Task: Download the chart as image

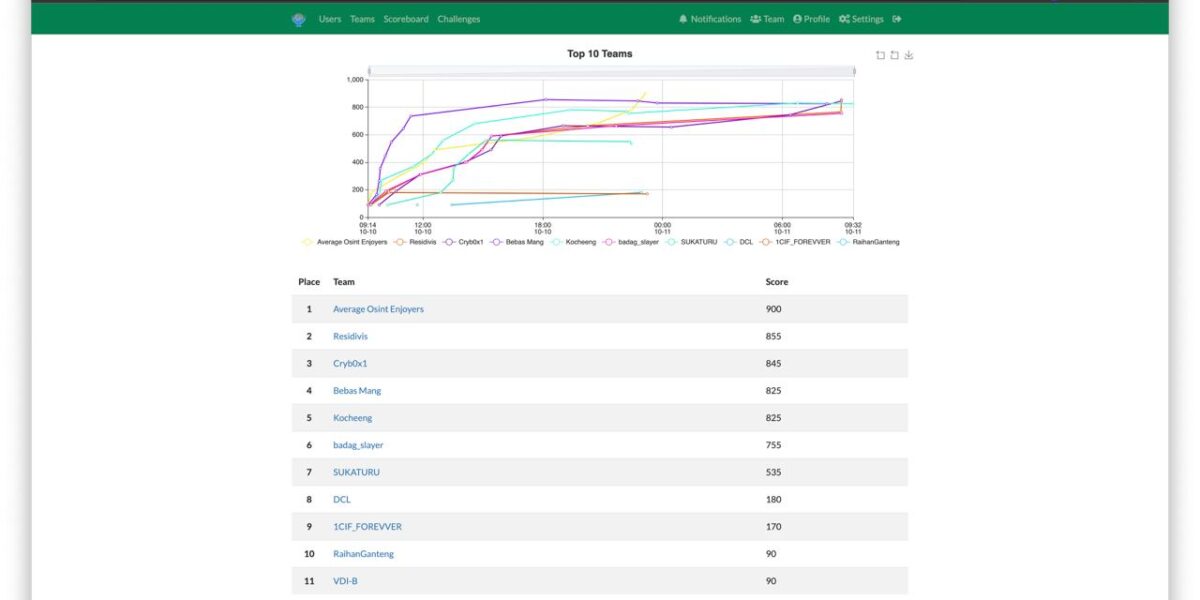Action: (909, 56)
